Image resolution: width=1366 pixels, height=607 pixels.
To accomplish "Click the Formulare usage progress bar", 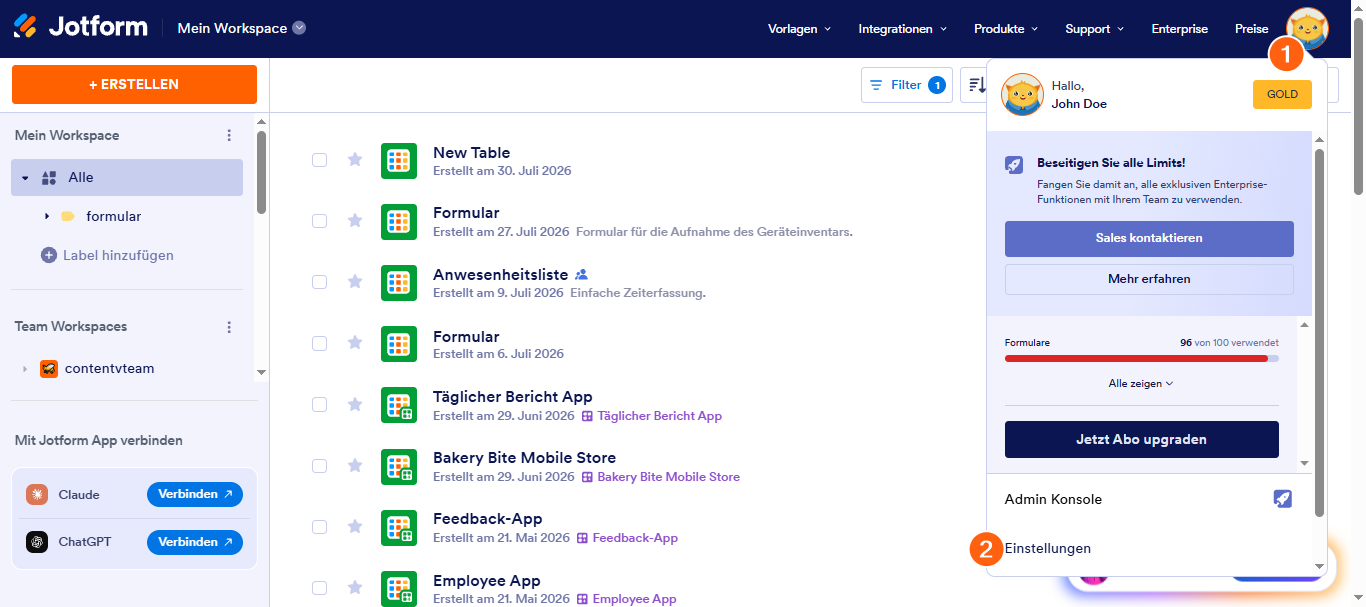I will click(1141, 358).
